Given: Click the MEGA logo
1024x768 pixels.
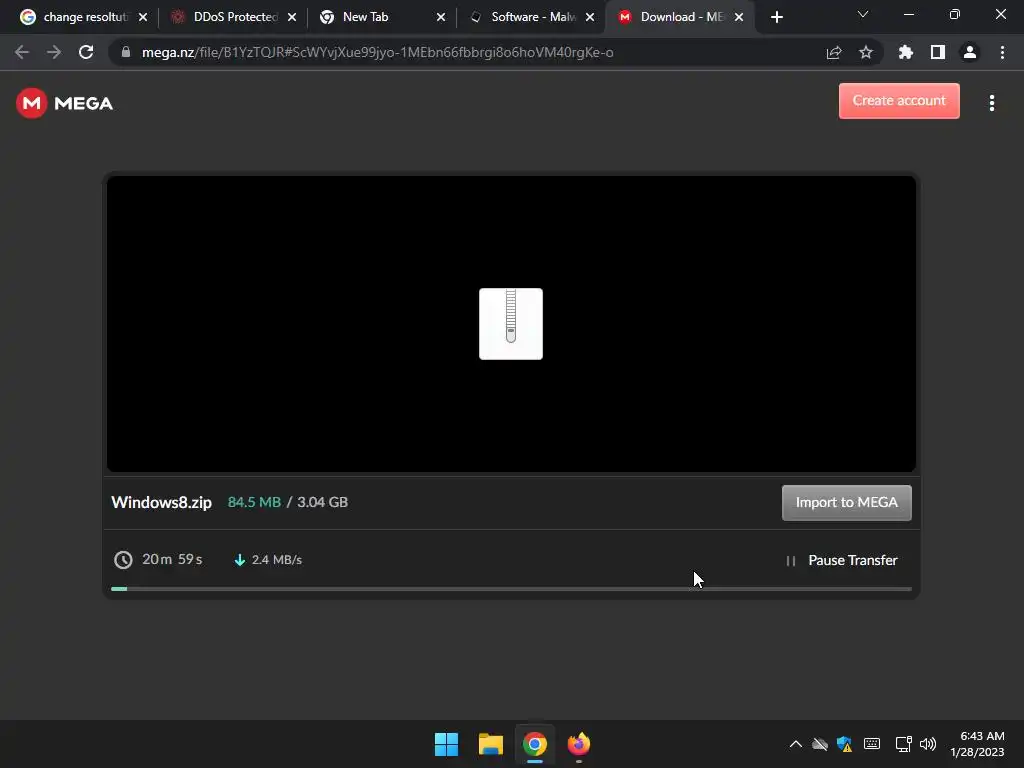Looking at the screenshot, I should (x=65, y=103).
